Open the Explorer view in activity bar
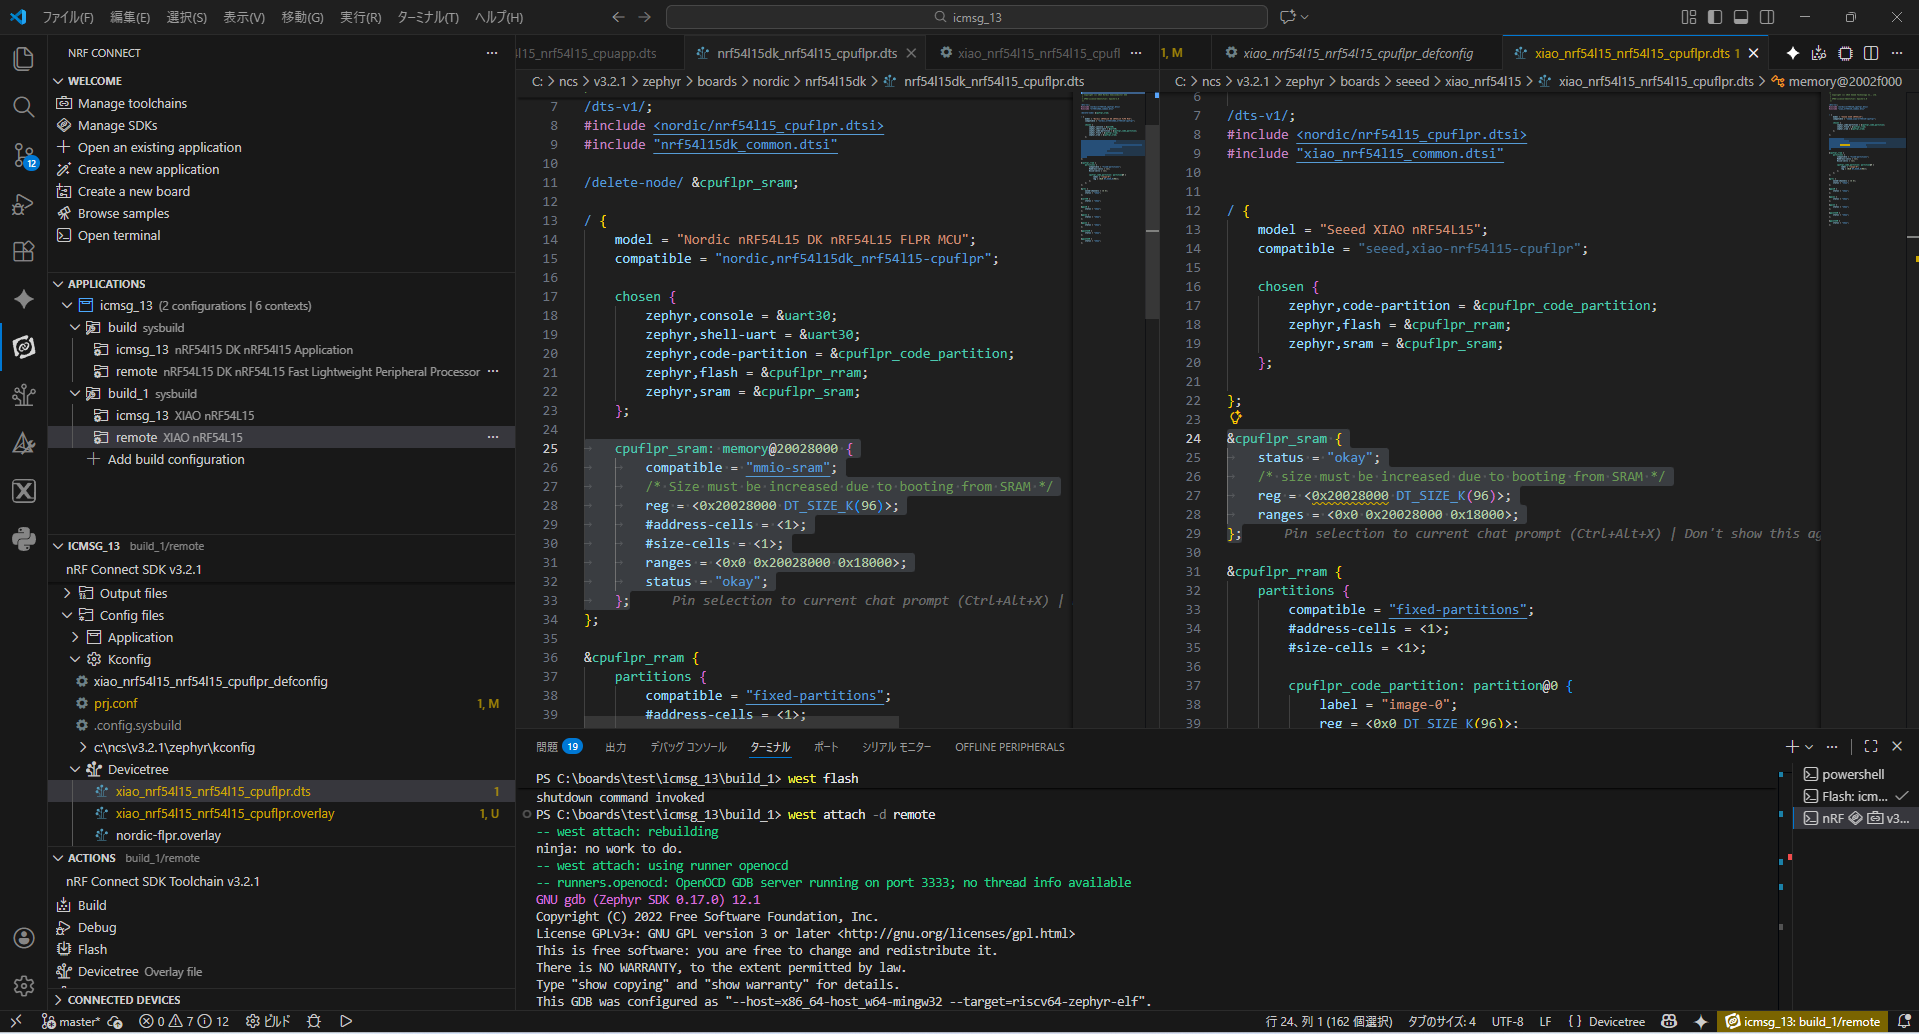The height and width of the screenshot is (1034, 1919). 23,59
